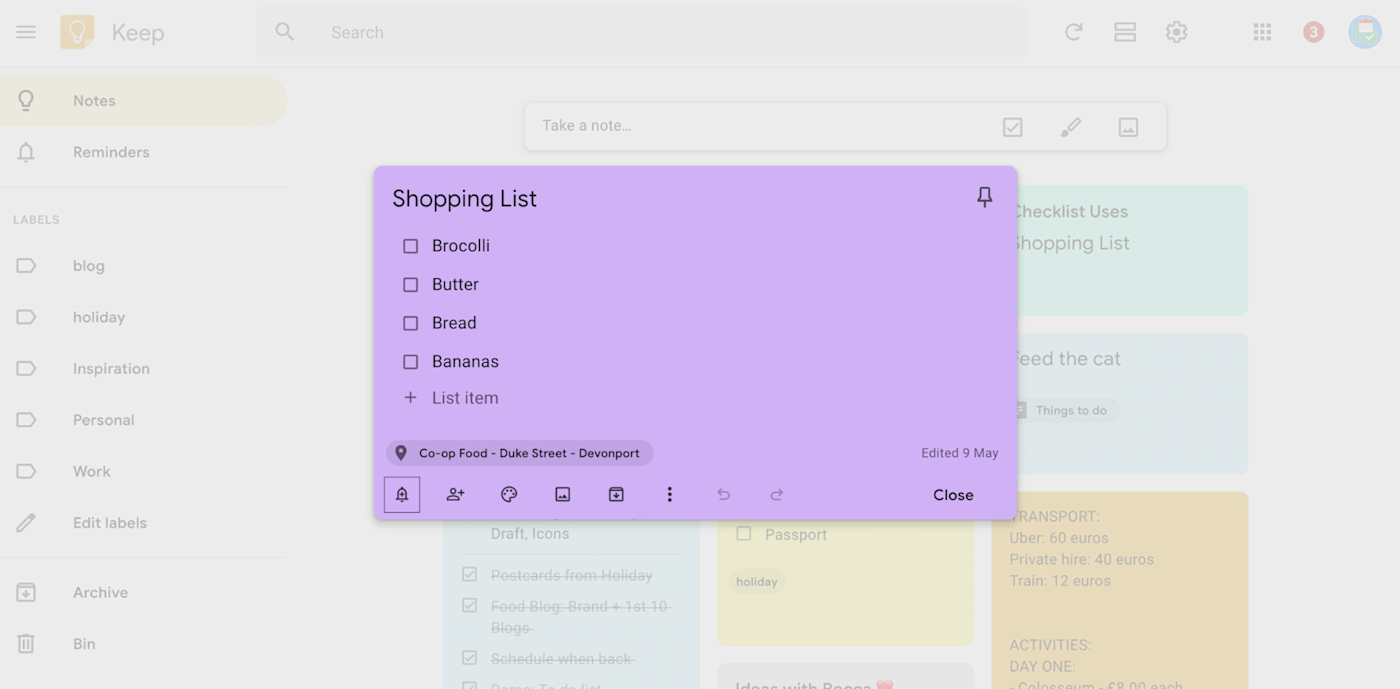Viewport: 1400px width, 689px height.
Task: Click the search magnifier icon
Action: pos(285,32)
